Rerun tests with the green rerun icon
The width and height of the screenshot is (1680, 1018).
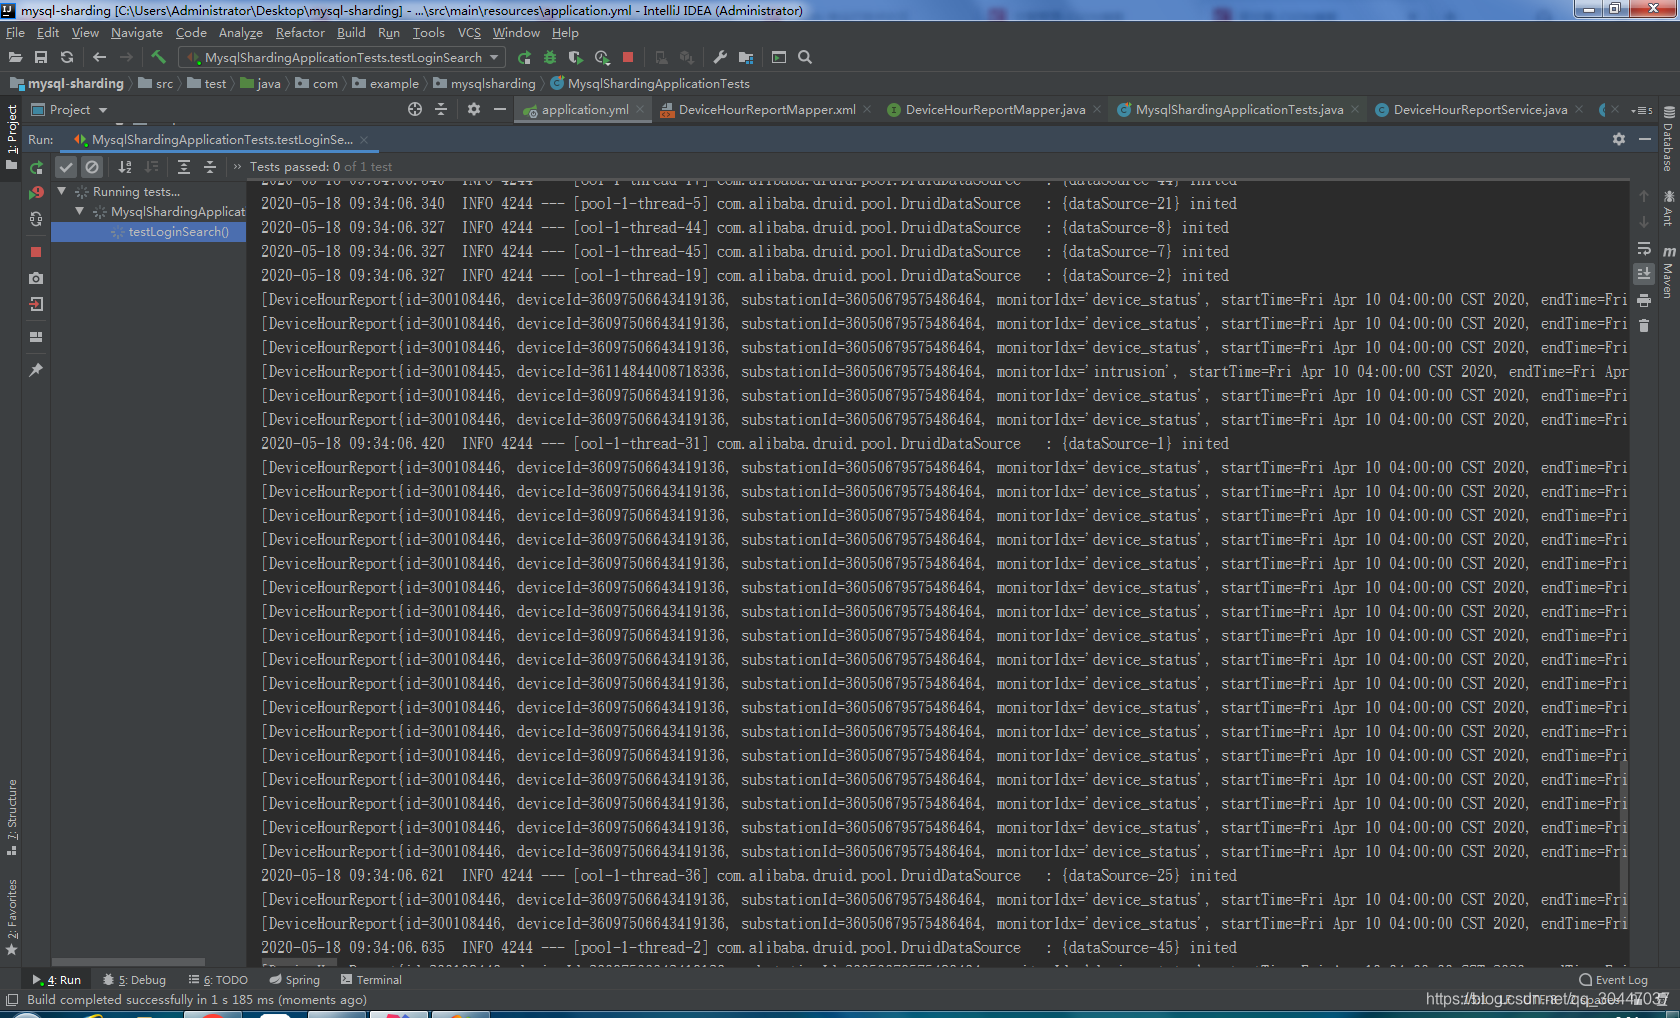[x=36, y=167]
